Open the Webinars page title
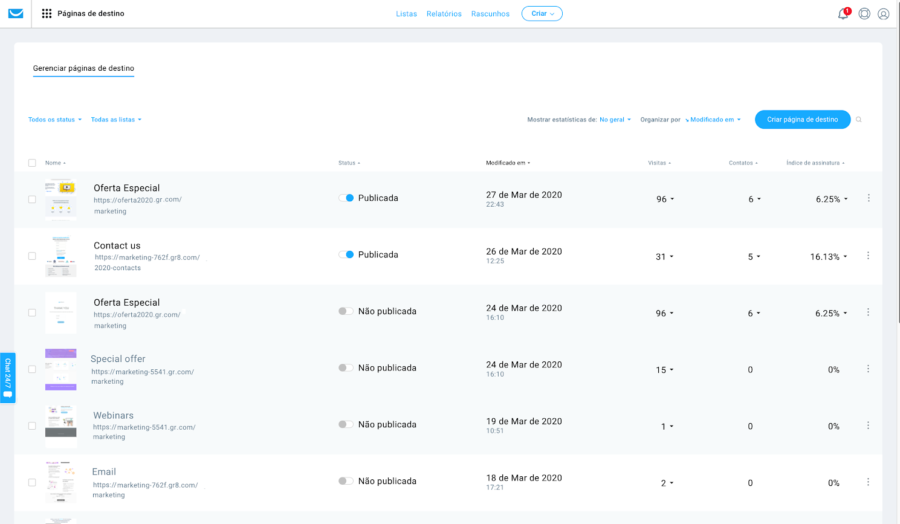The image size is (900, 524). click(113, 416)
